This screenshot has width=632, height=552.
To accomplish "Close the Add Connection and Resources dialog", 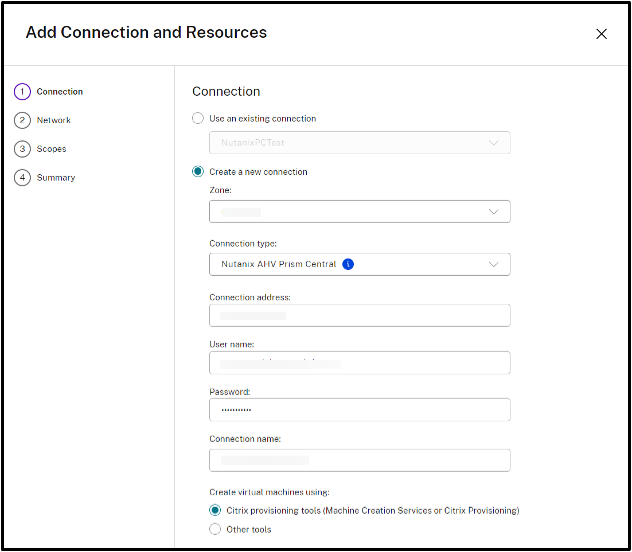I will click(x=601, y=33).
